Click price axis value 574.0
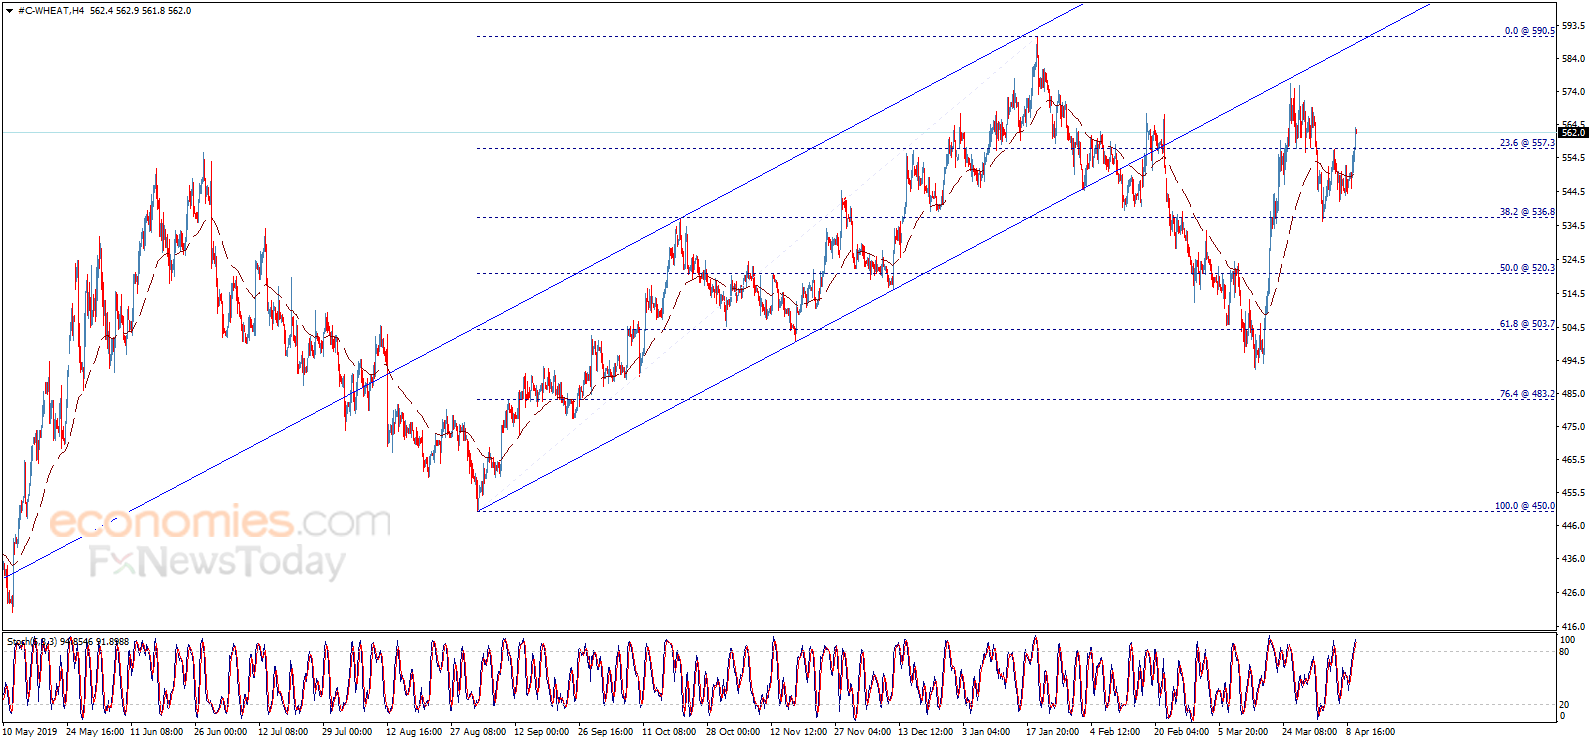The image size is (1596, 743). (1573, 92)
